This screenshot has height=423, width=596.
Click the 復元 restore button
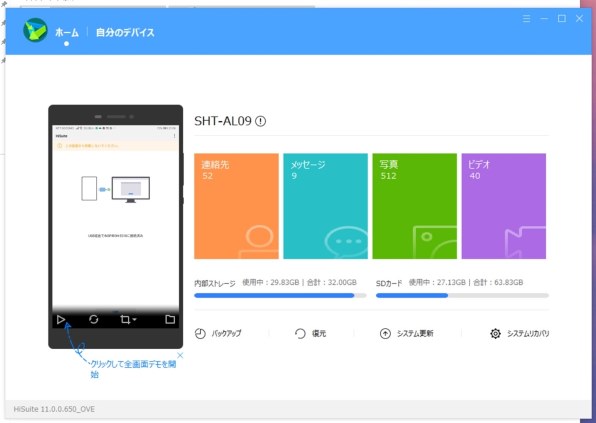pyautogui.click(x=311, y=333)
